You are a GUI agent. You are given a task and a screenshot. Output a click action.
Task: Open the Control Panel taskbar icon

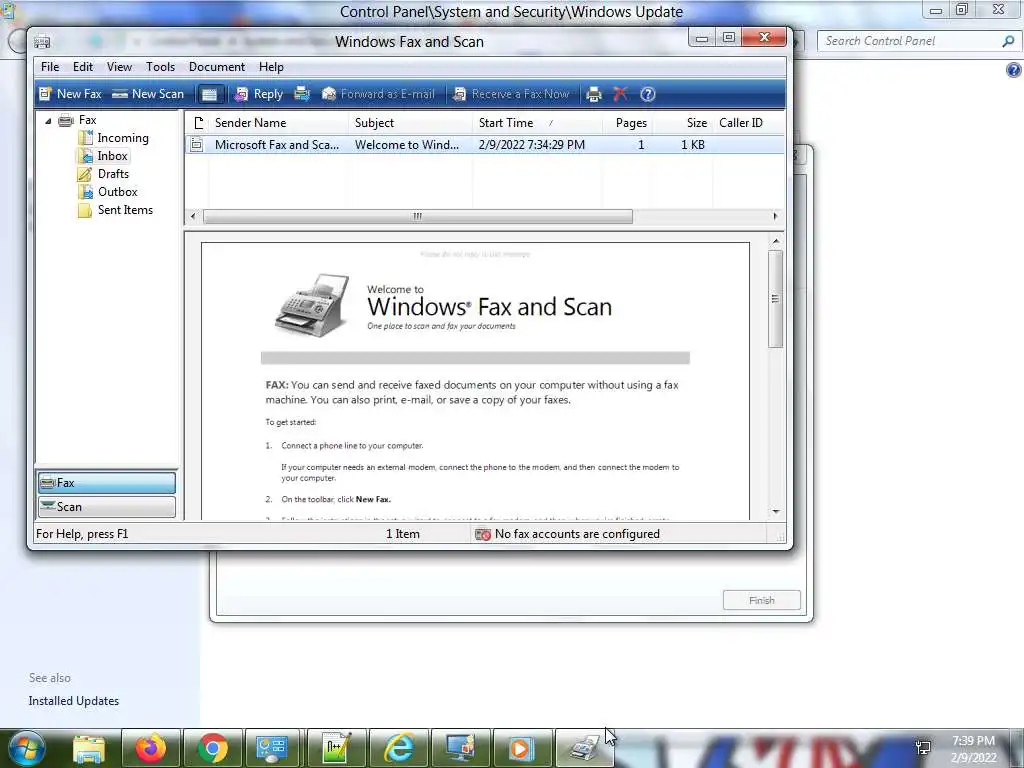click(x=272, y=749)
